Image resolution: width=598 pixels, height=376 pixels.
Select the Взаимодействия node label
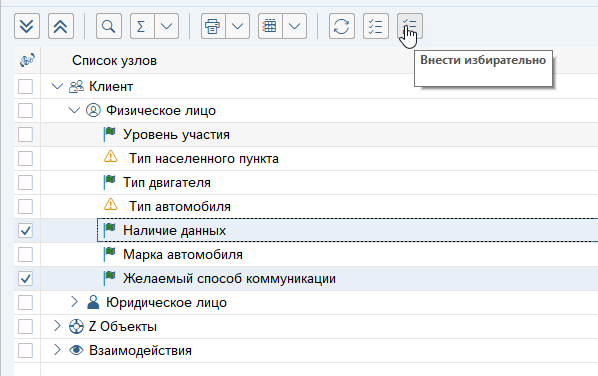click(140, 351)
